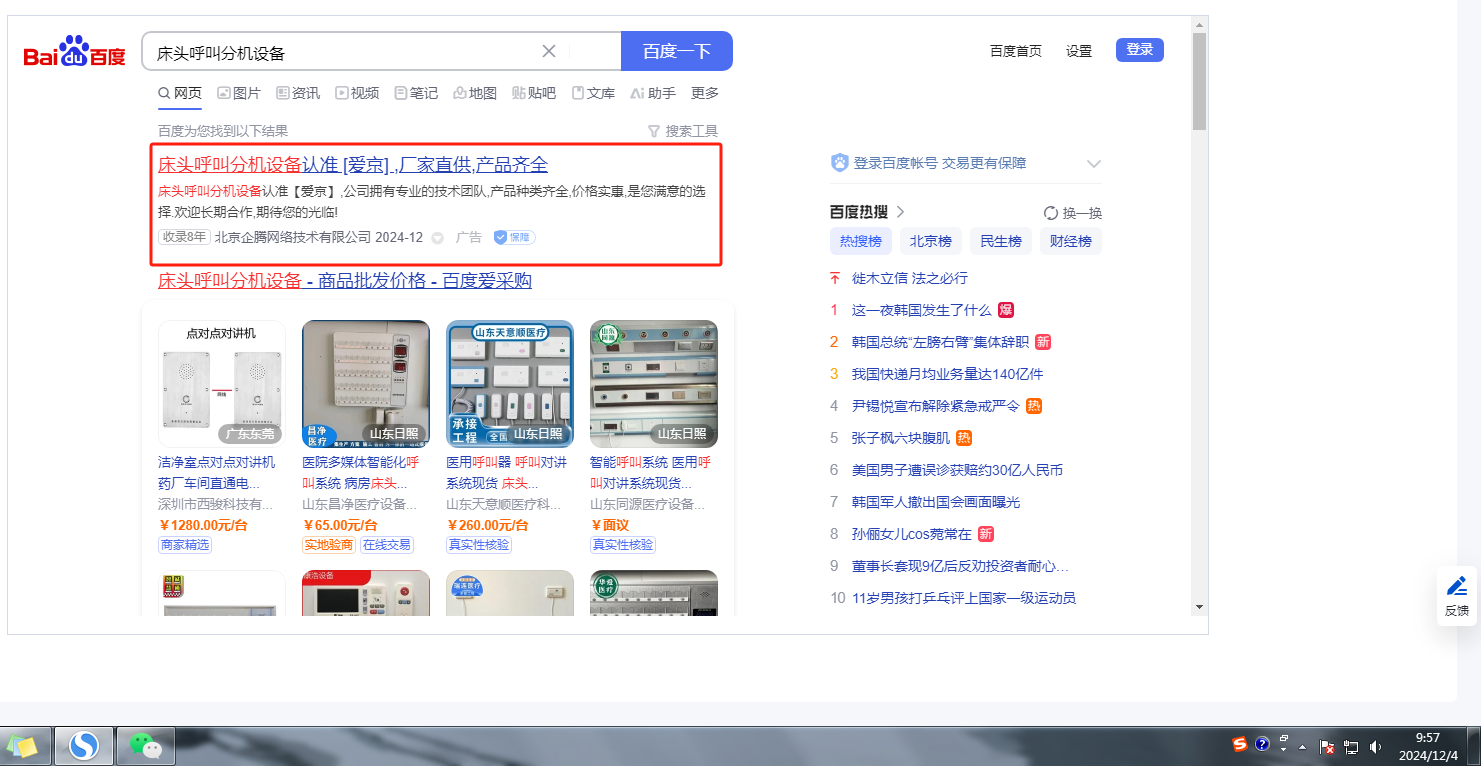This screenshot has height=766, width=1481.
Task: Open the small dropdown arrow after 2024-12
Action: pyautogui.click(x=437, y=238)
